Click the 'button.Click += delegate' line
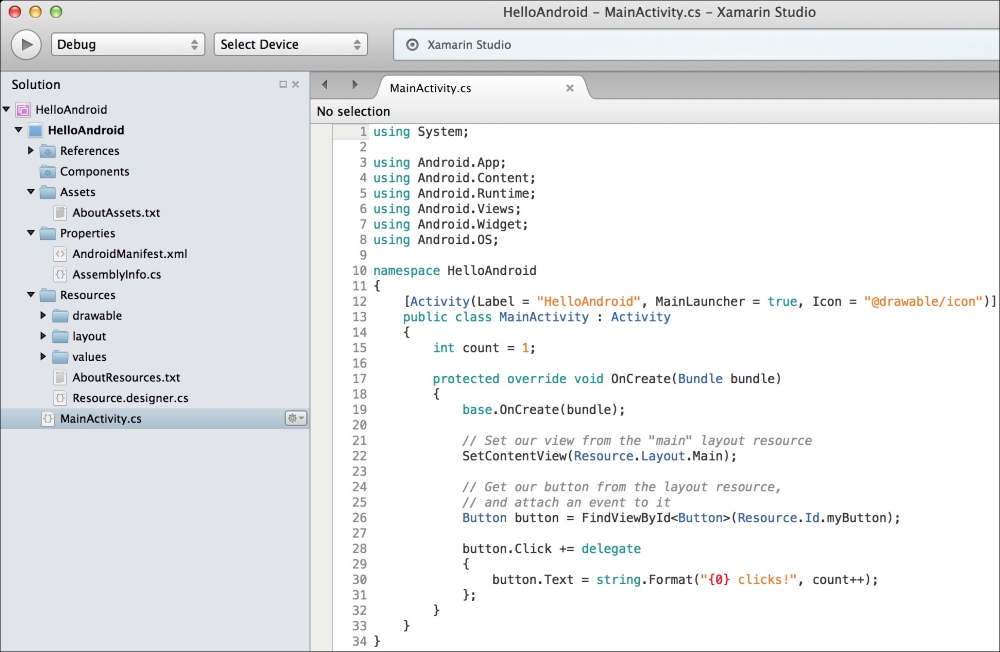 coord(552,549)
